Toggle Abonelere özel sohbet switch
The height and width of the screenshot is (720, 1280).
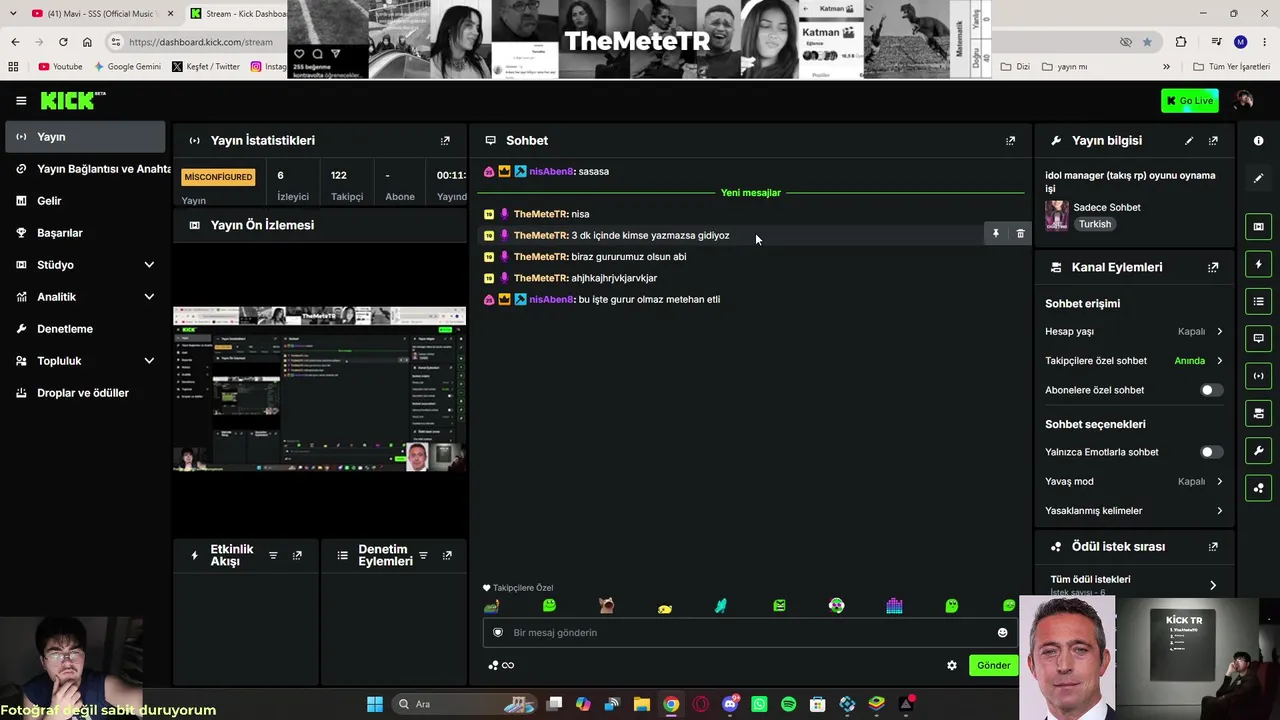(x=1211, y=390)
